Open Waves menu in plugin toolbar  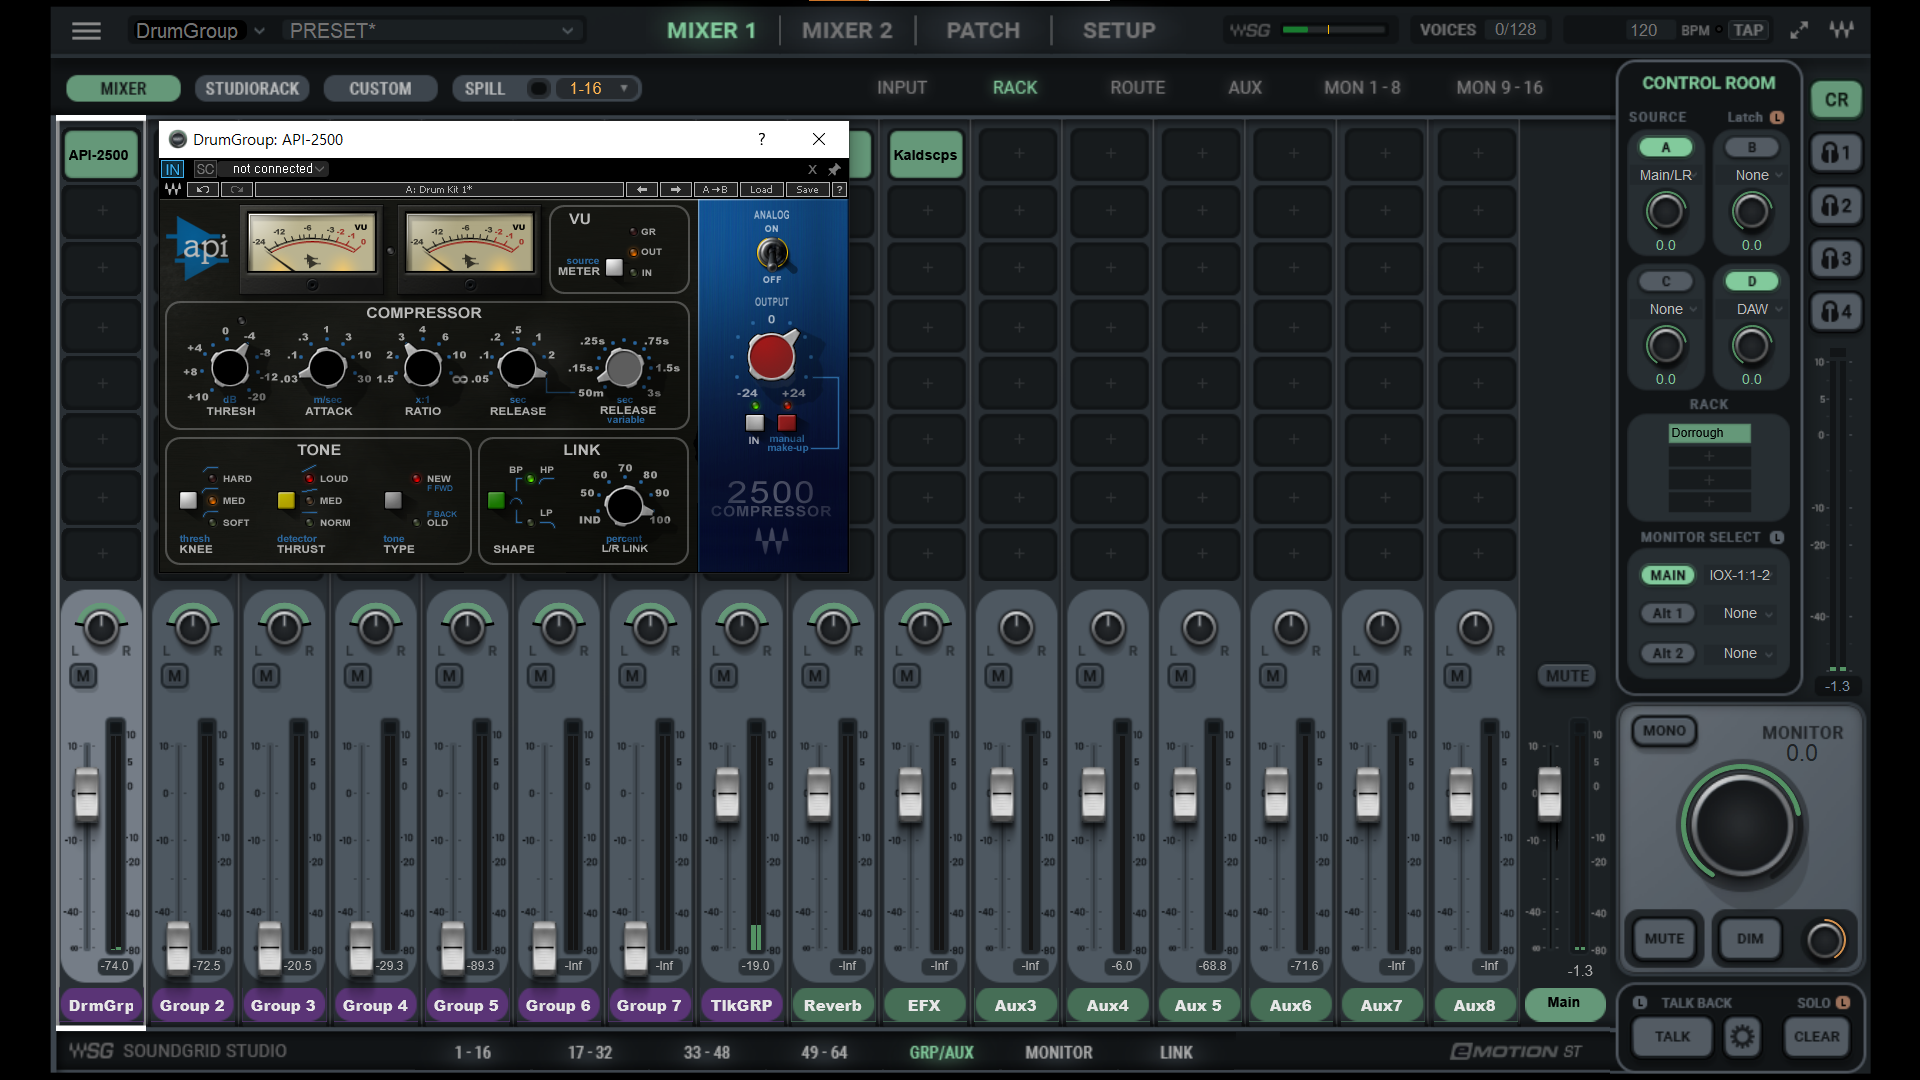(173, 189)
